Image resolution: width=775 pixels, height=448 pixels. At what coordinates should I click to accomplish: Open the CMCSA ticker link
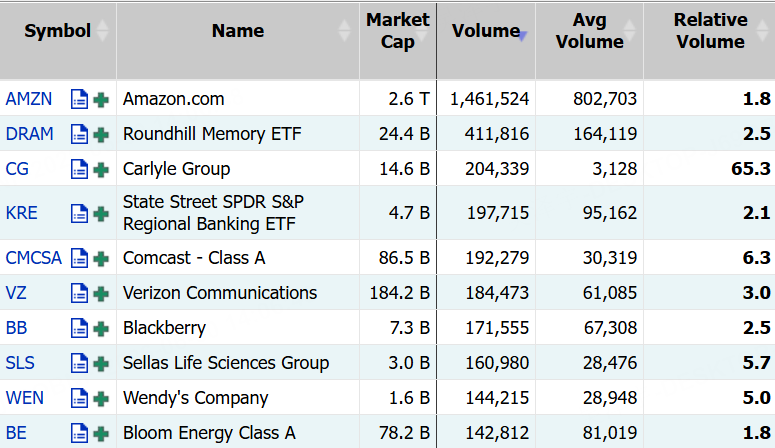[x=34, y=258]
